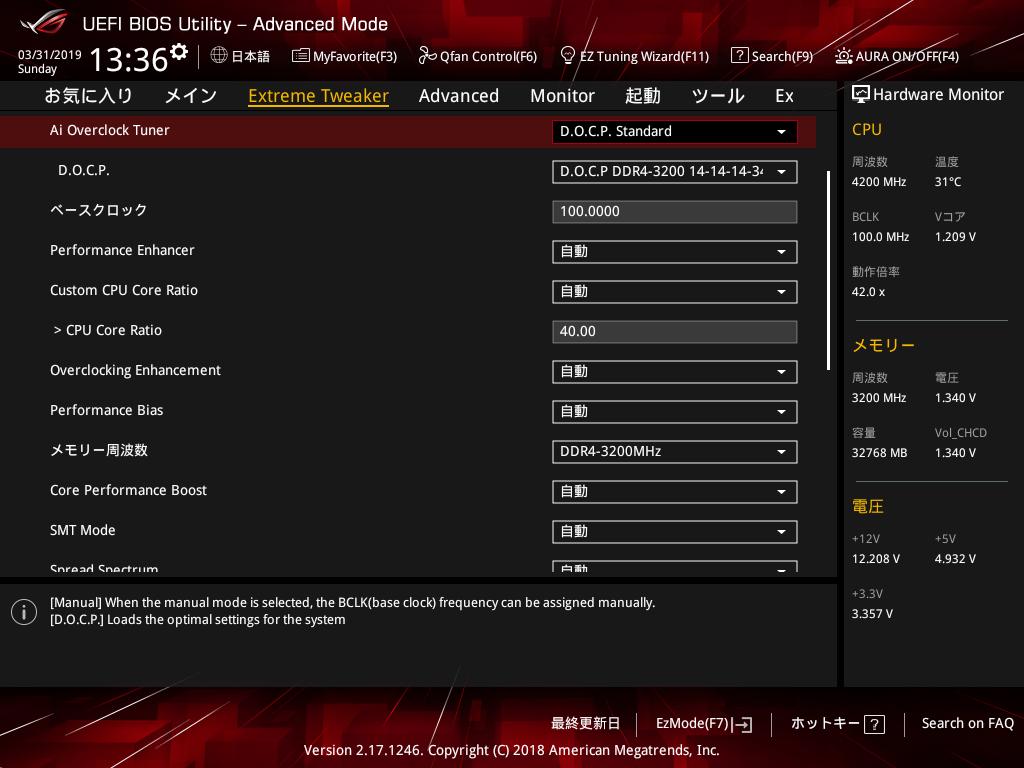This screenshot has width=1024, height=768.
Task: Open the メモリー周波数 DDR4-3200MHz dropdown
Action: tap(675, 451)
